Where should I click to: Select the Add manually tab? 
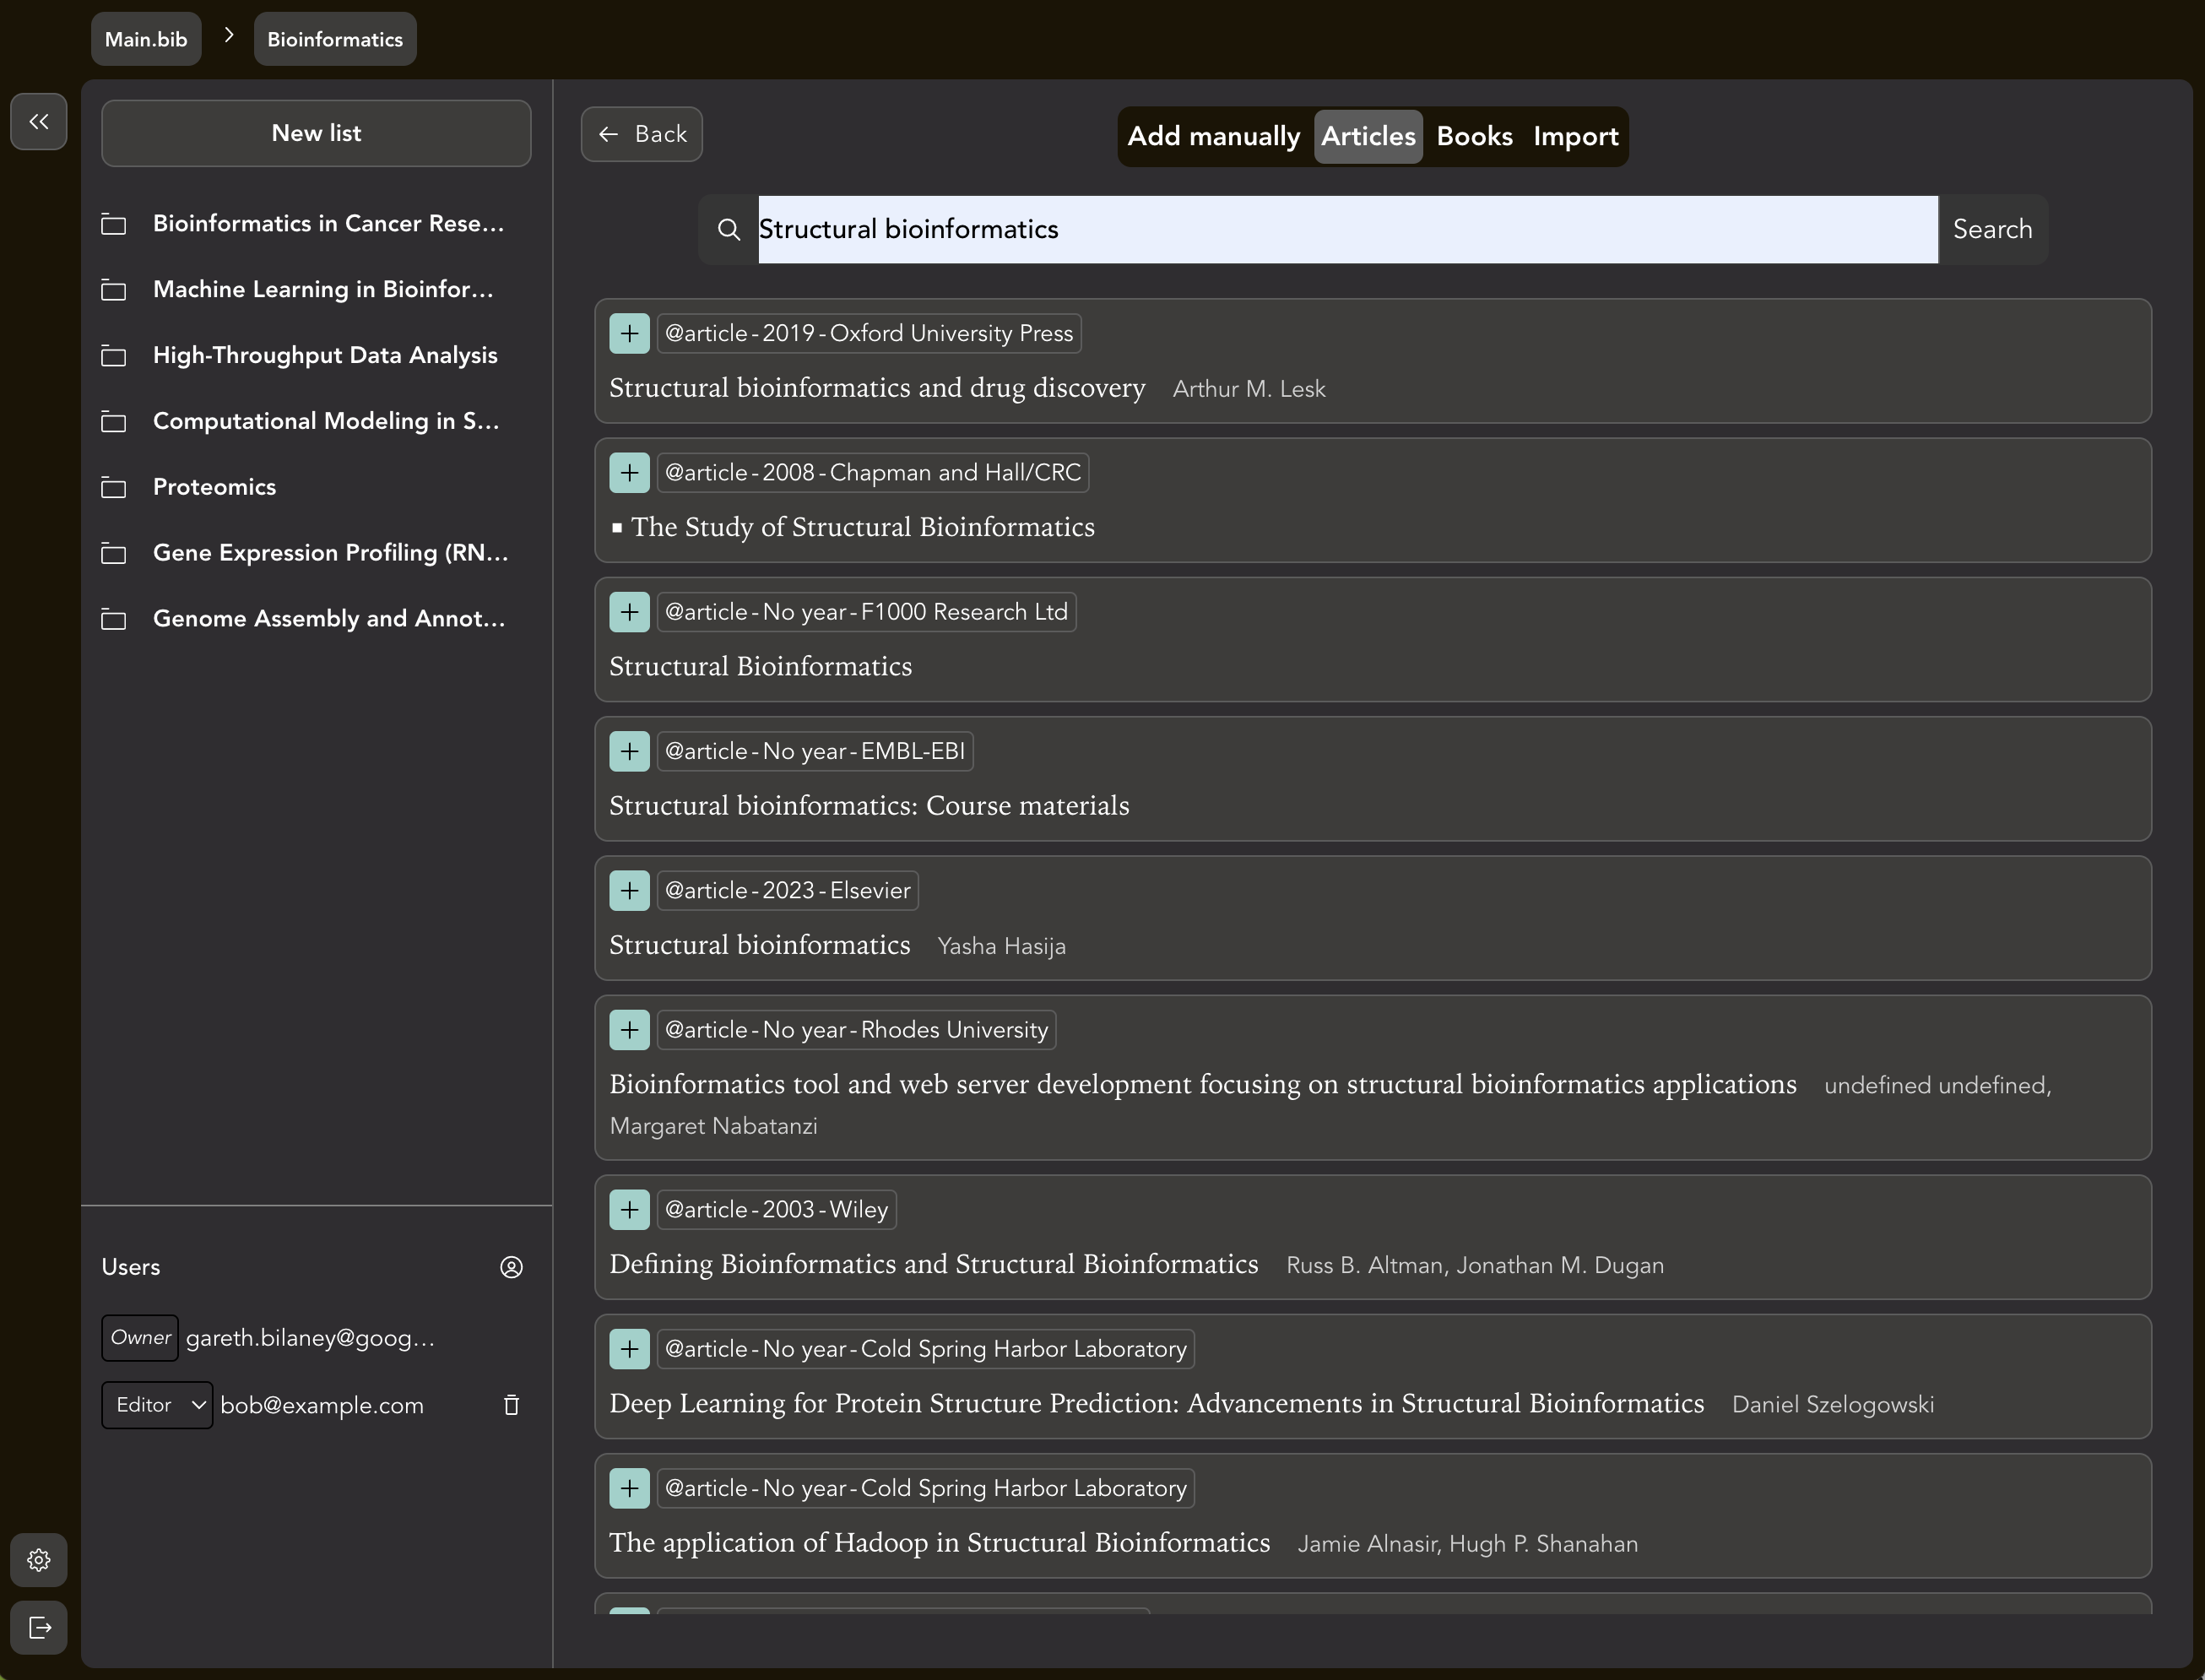point(1213,136)
